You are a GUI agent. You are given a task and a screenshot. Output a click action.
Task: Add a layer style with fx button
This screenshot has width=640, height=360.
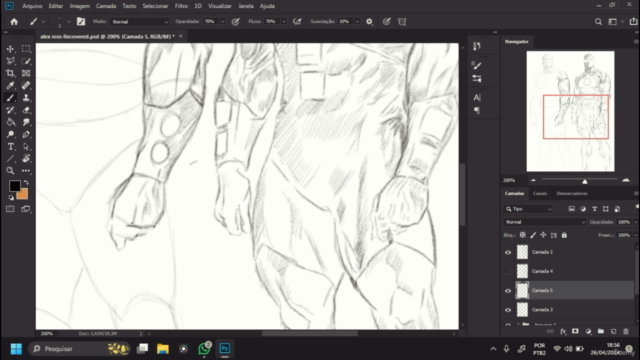click(x=563, y=331)
